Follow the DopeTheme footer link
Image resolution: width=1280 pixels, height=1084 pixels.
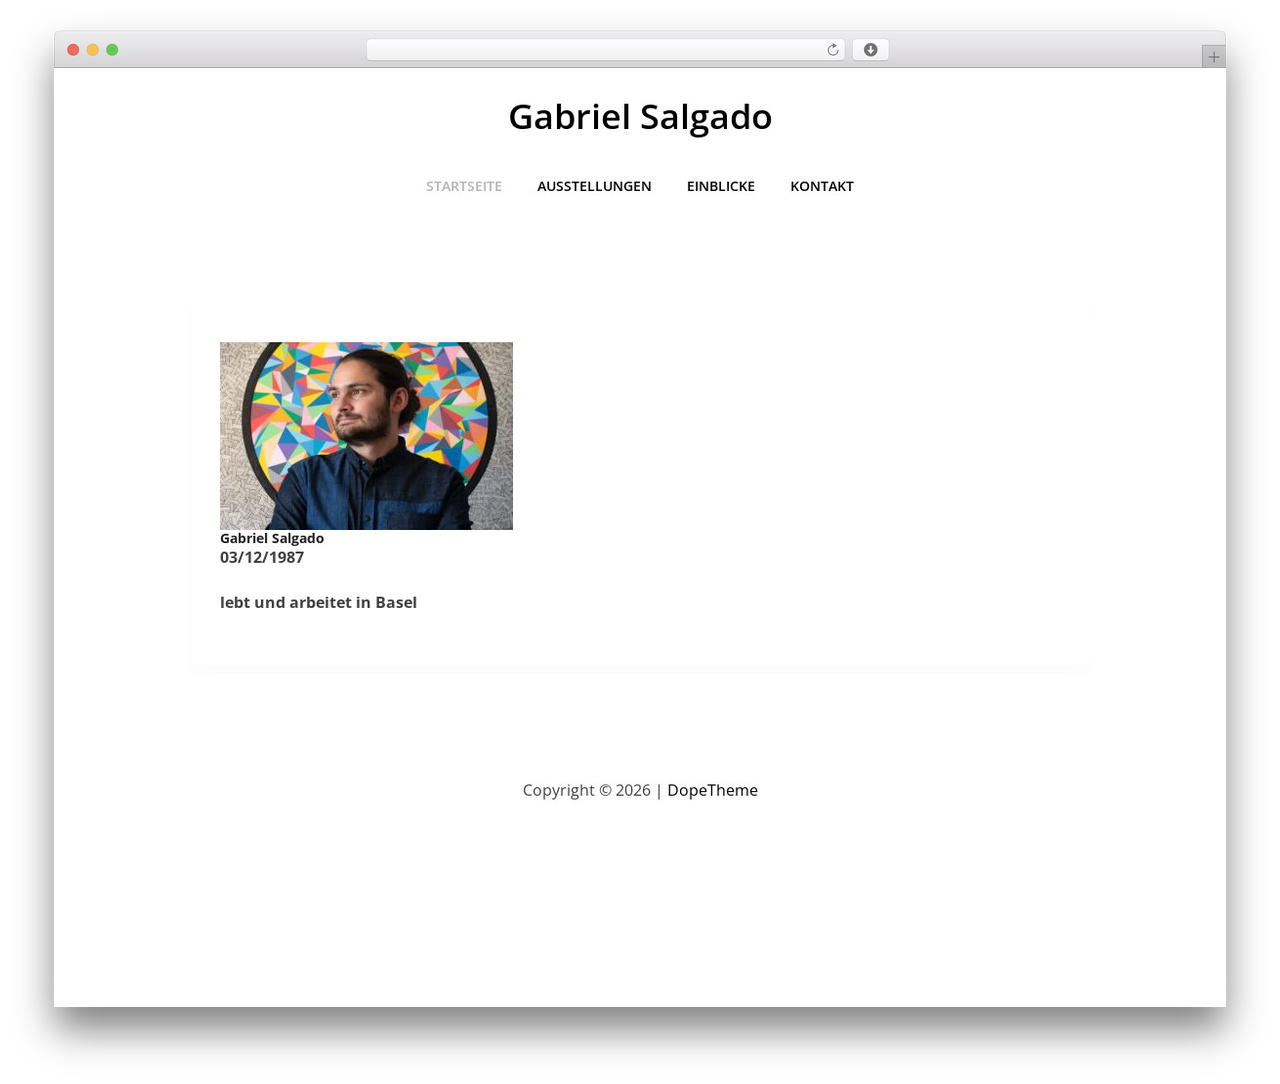[x=712, y=790]
